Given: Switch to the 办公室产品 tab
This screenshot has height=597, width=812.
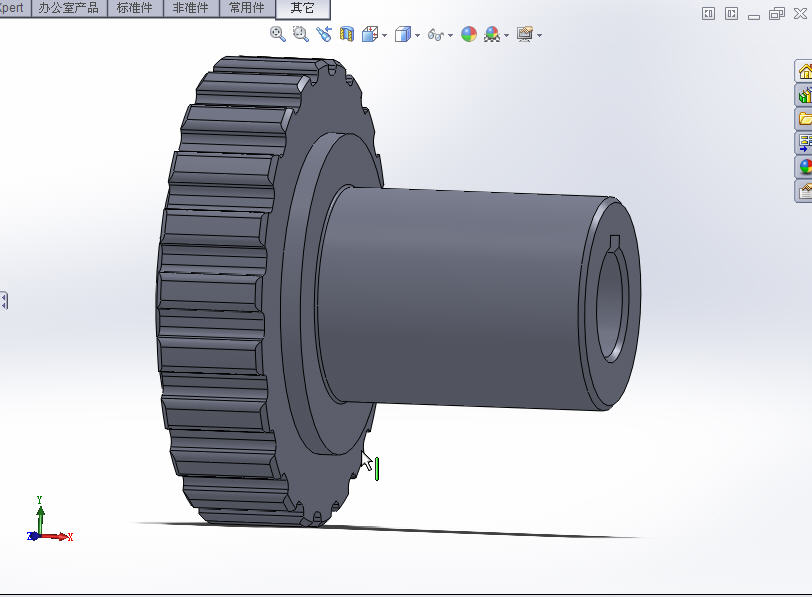Looking at the screenshot, I should tap(69, 8).
